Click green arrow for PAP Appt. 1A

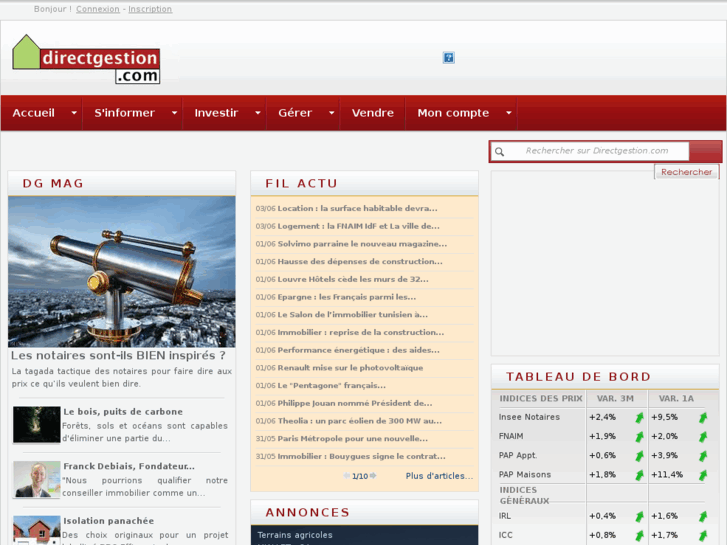pyautogui.click(x=703, y=456)
